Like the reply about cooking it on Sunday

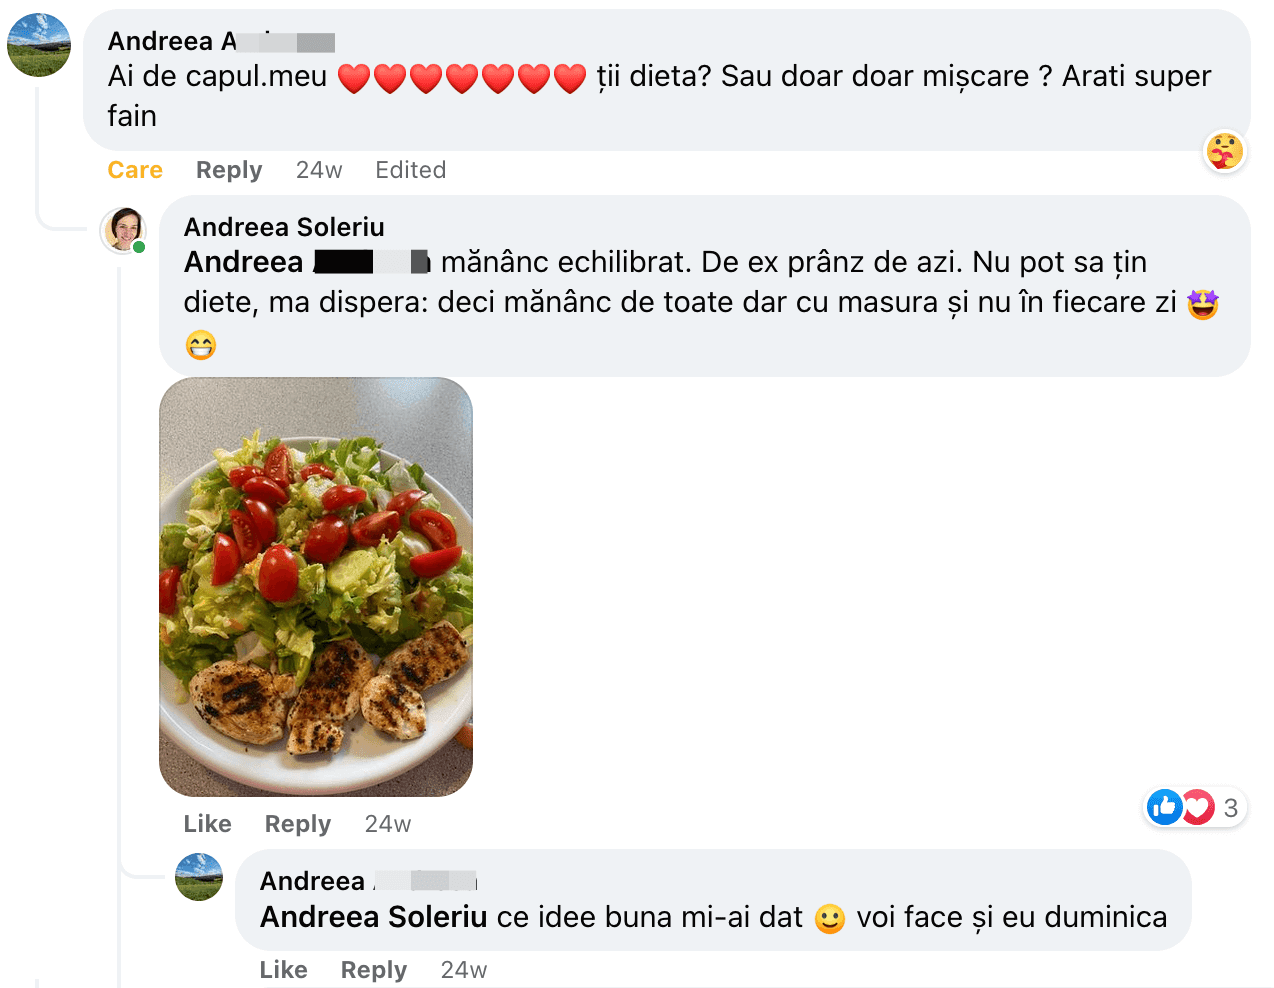[284, 970]
